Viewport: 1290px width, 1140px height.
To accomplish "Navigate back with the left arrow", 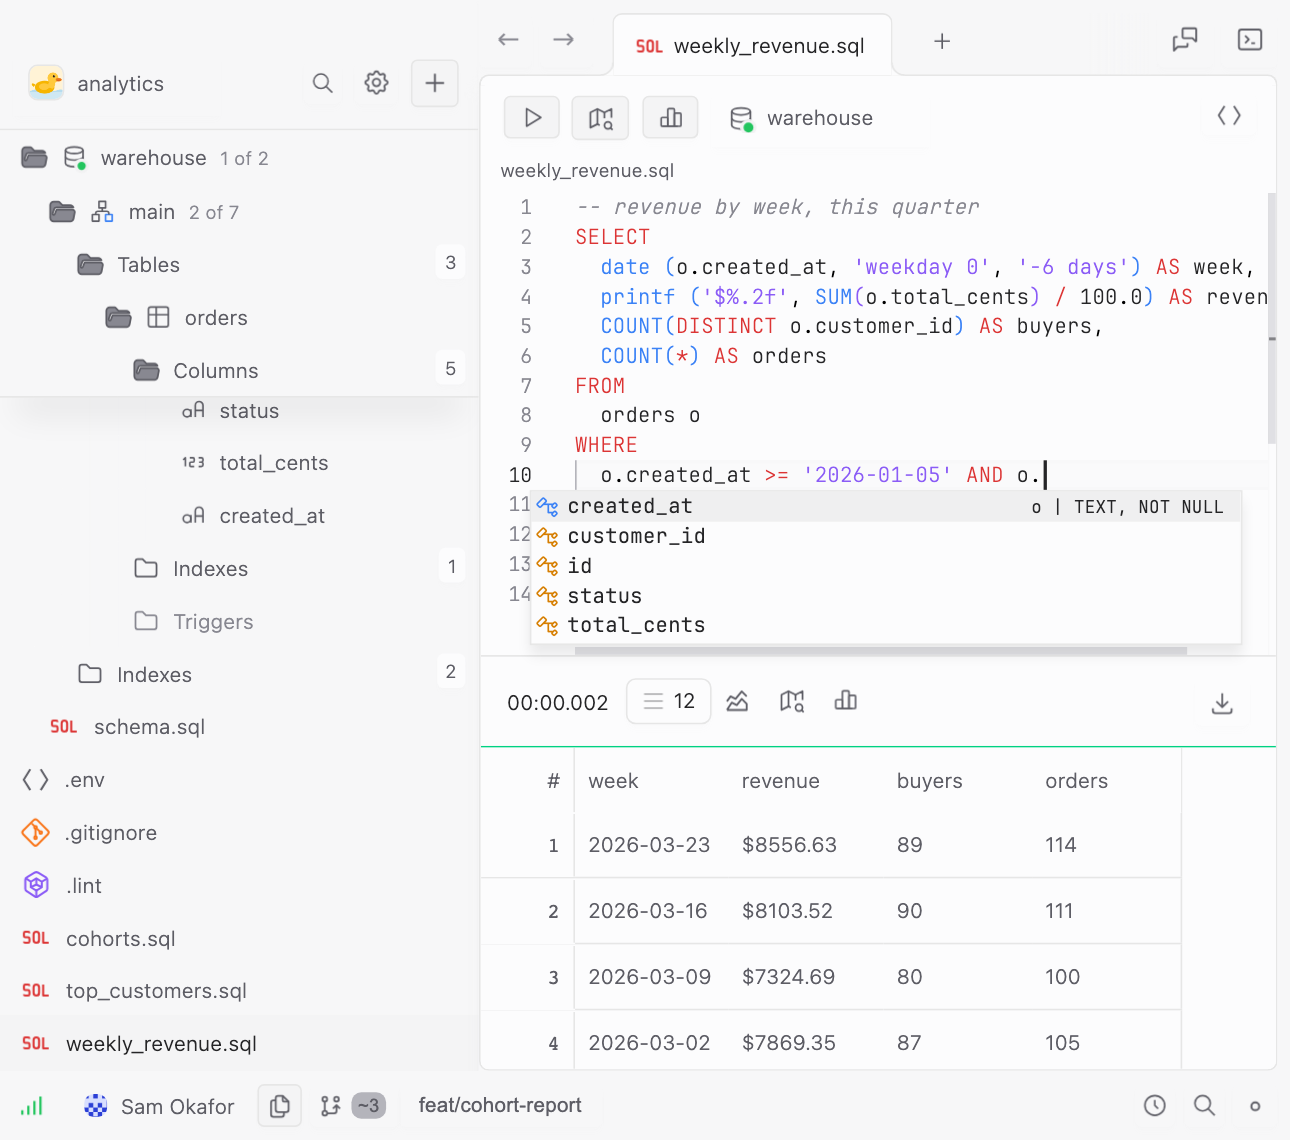I will coord(509,40).
